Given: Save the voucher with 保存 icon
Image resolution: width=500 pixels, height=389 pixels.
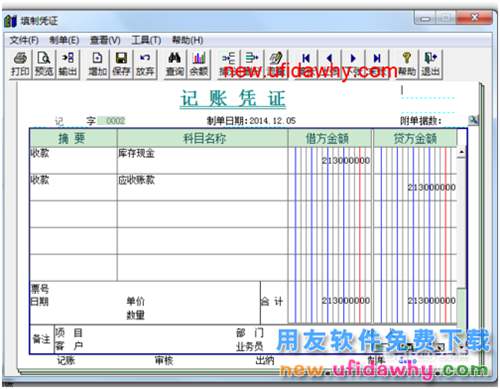Looking at the screenshot, I should [121, 64].
